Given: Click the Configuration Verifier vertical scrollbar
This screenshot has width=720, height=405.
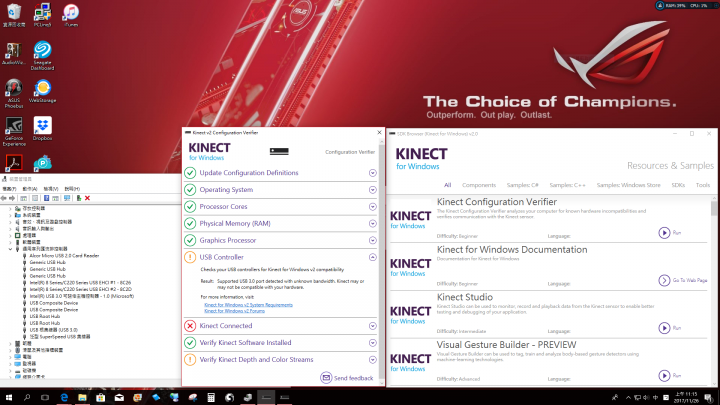Looking at the screenshot, I should tap(381, 263).
